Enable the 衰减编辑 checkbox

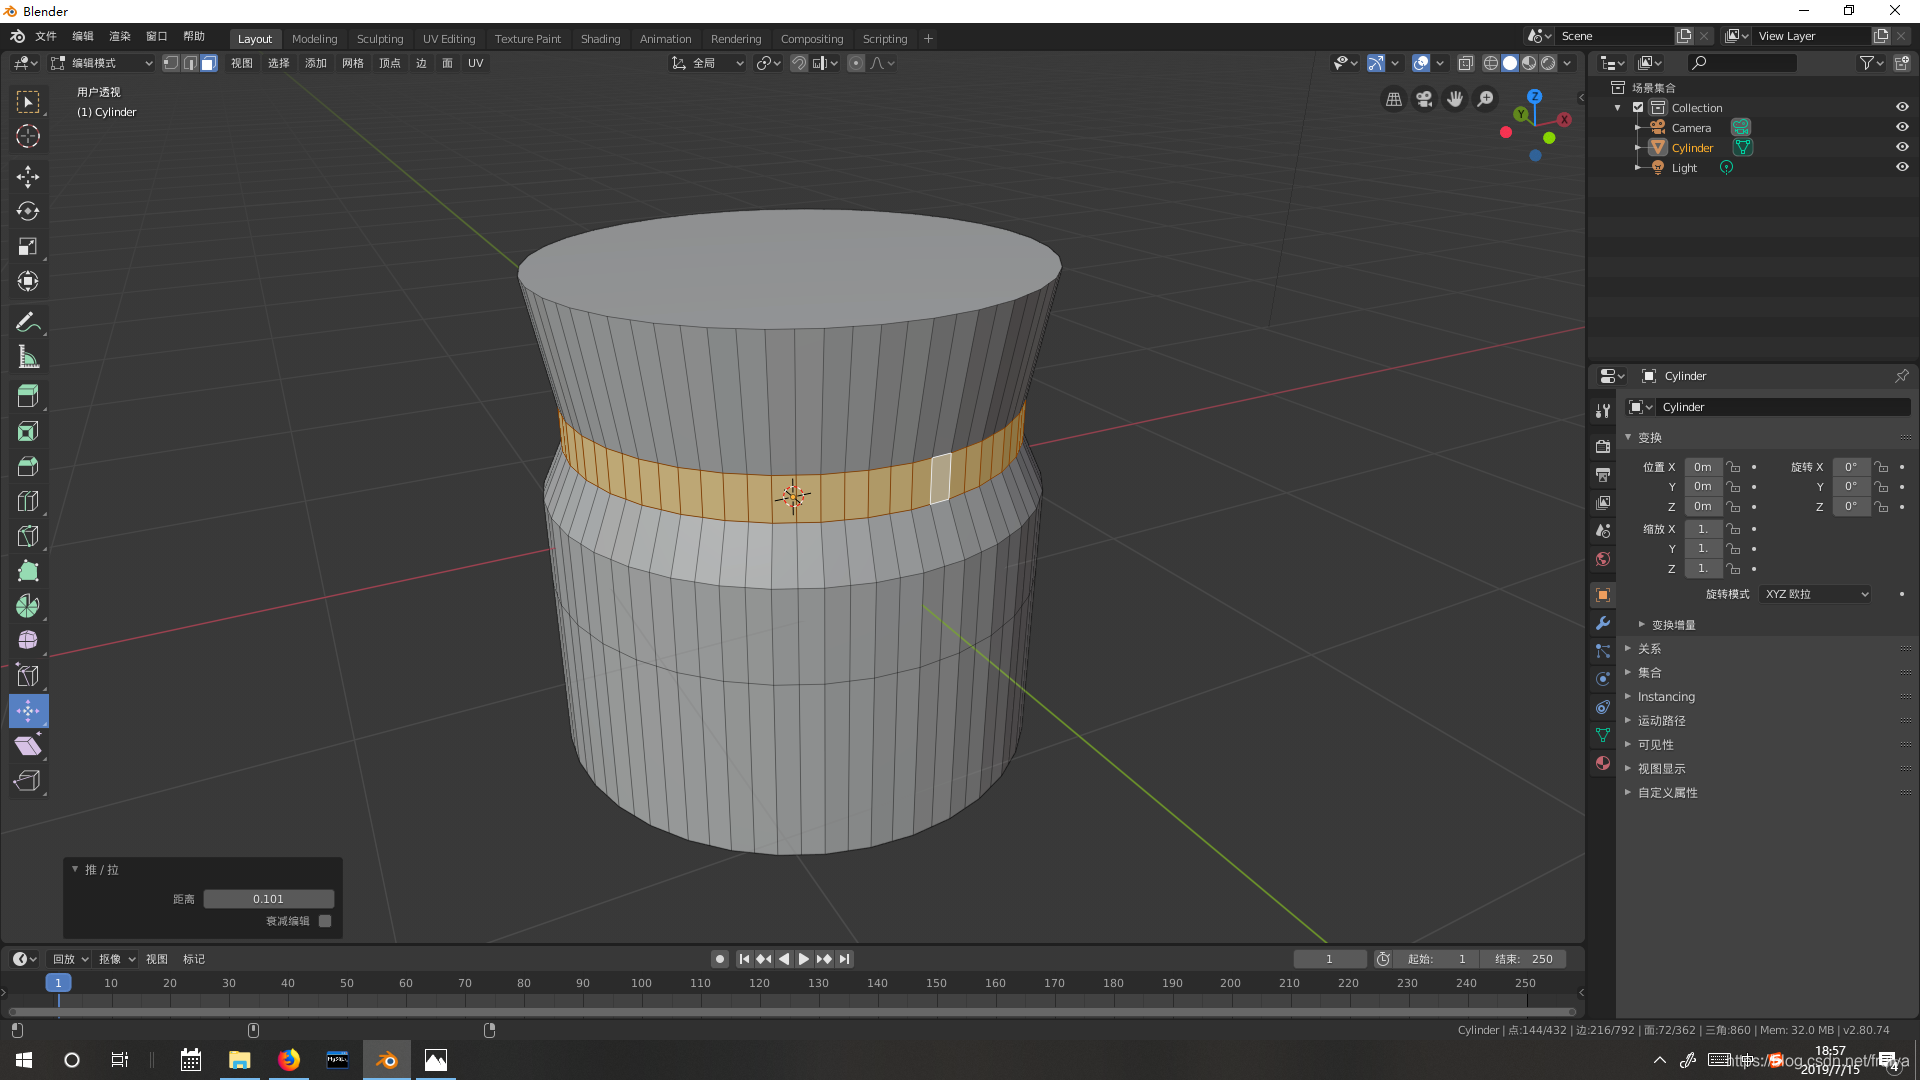click(325, 921)
